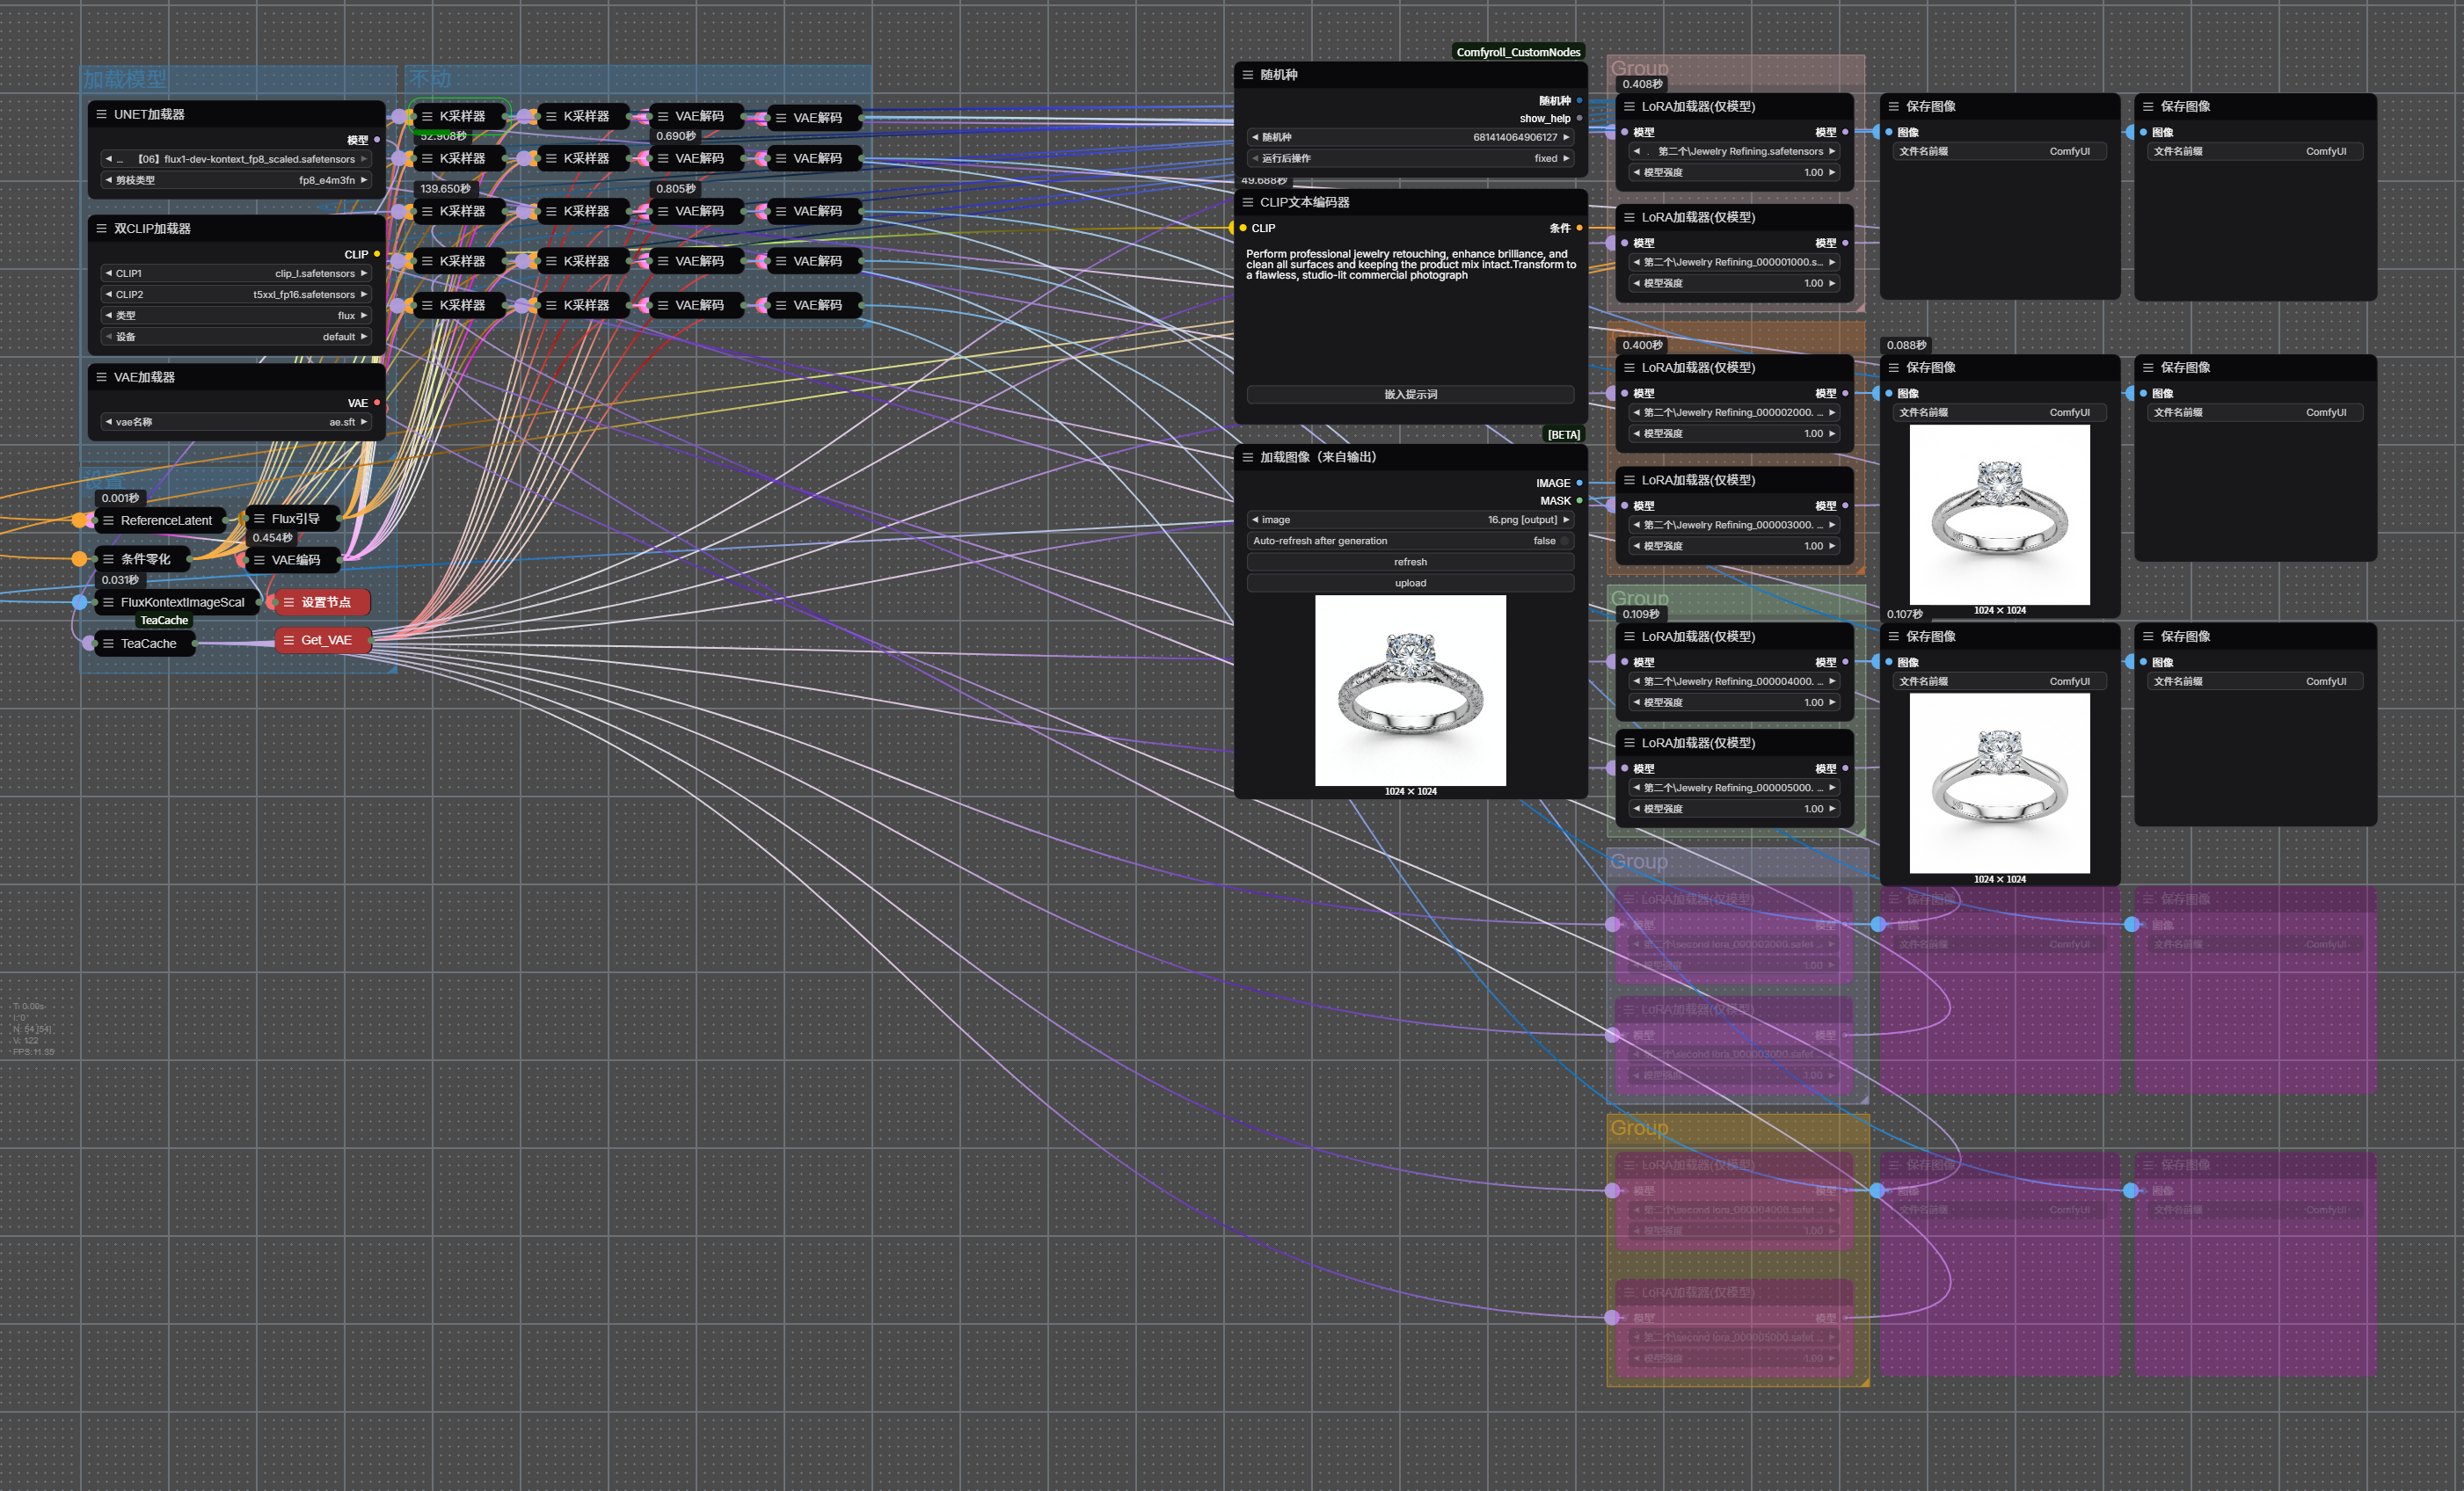Click the IMAGE output socket on 加载图像 node
The width and height of the screenshot is (2464, 1491).
tap(1579, 483)
